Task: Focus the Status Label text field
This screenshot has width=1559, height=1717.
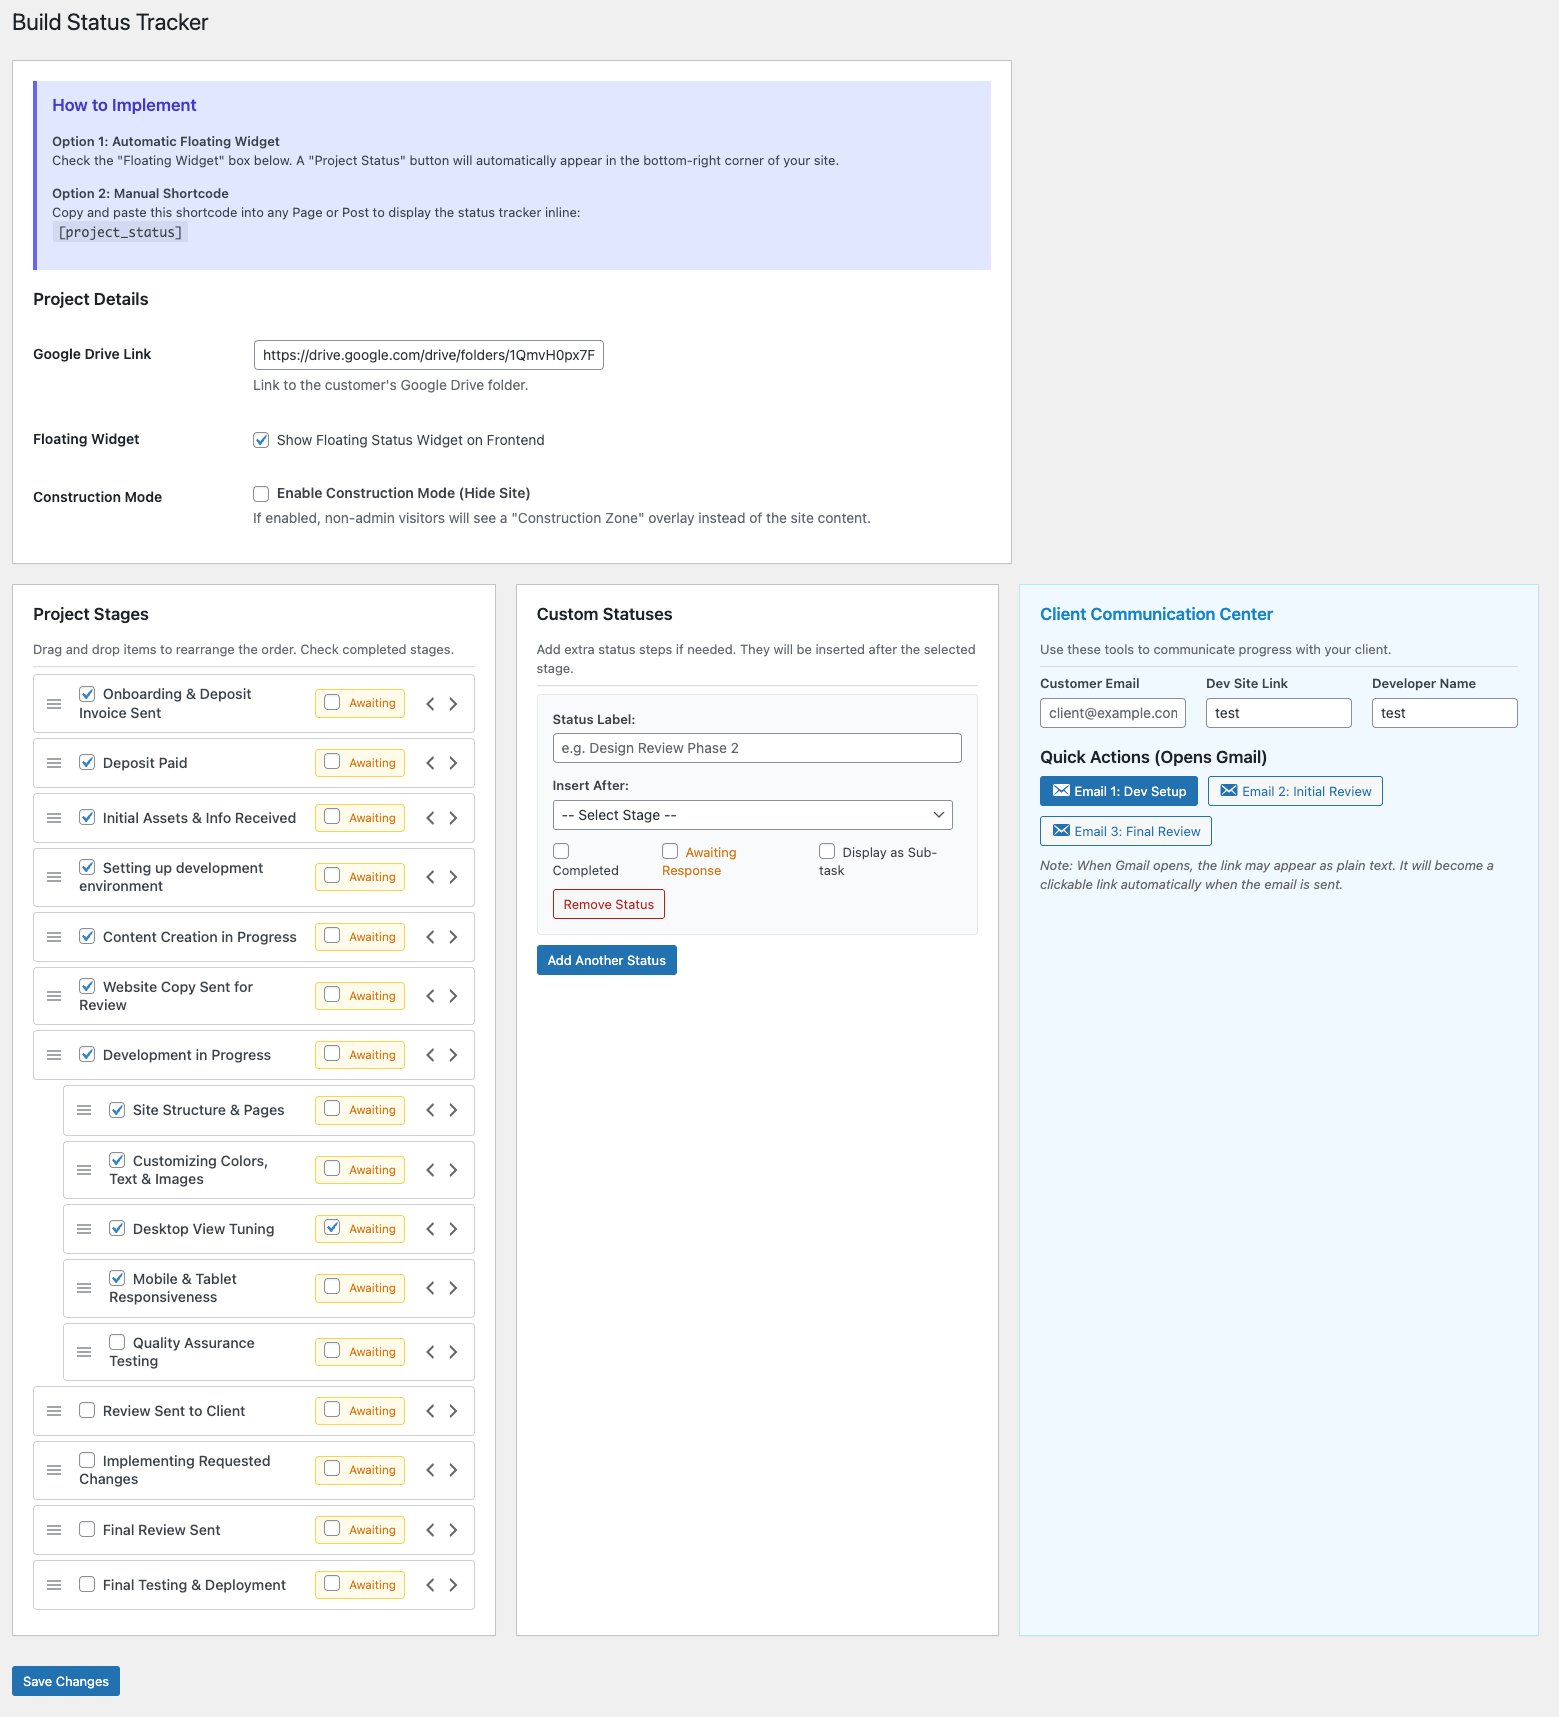Action: click(756, 748)
